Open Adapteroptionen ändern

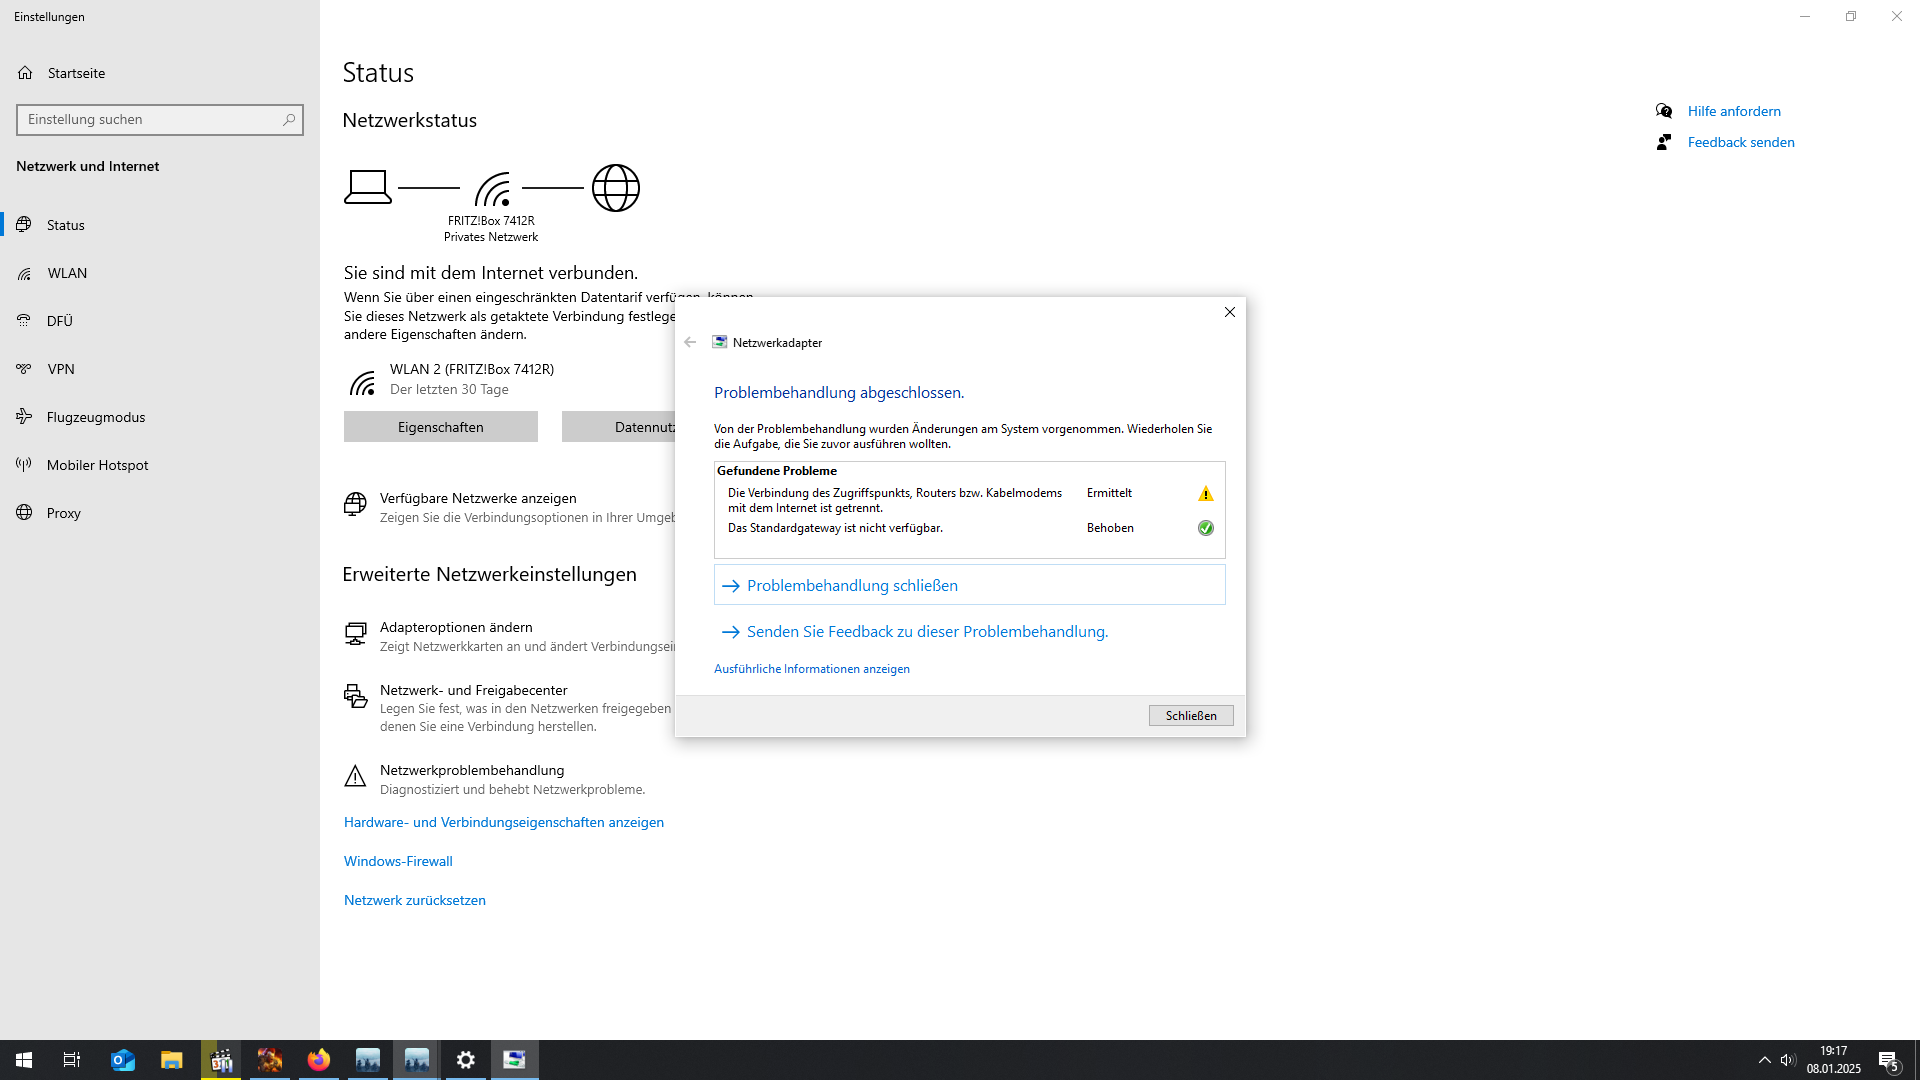tap(456, 627)
